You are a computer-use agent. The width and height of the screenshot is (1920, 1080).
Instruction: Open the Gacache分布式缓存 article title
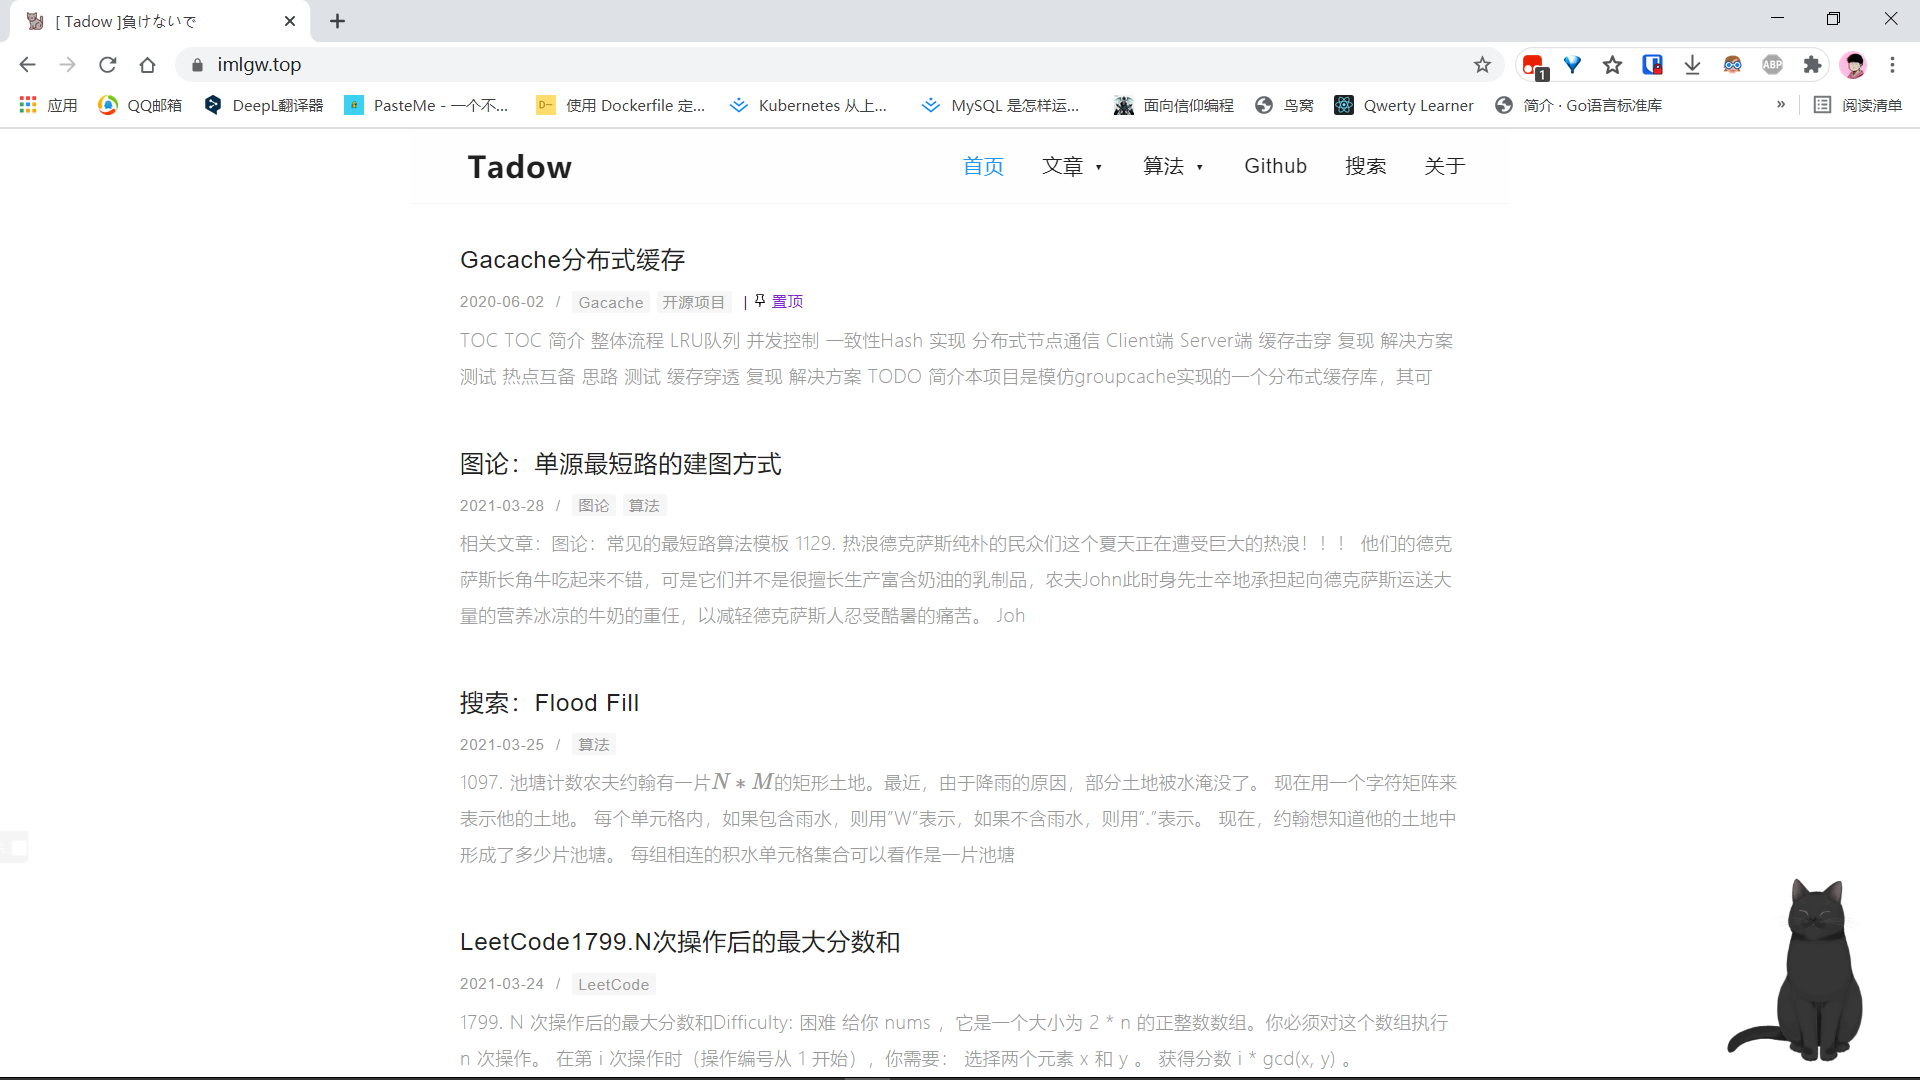tap(572, 260)
